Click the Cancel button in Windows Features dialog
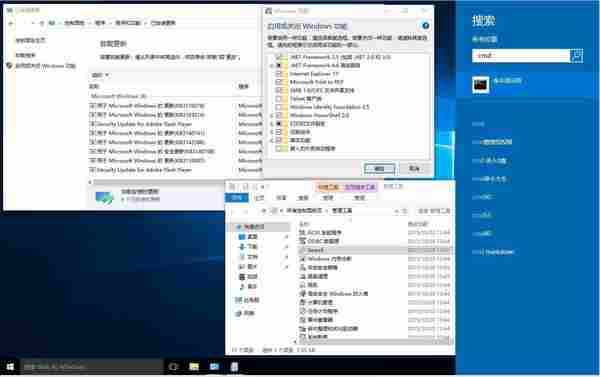The height and width of the screenshot is (377, 600). (x=414, y=168)
